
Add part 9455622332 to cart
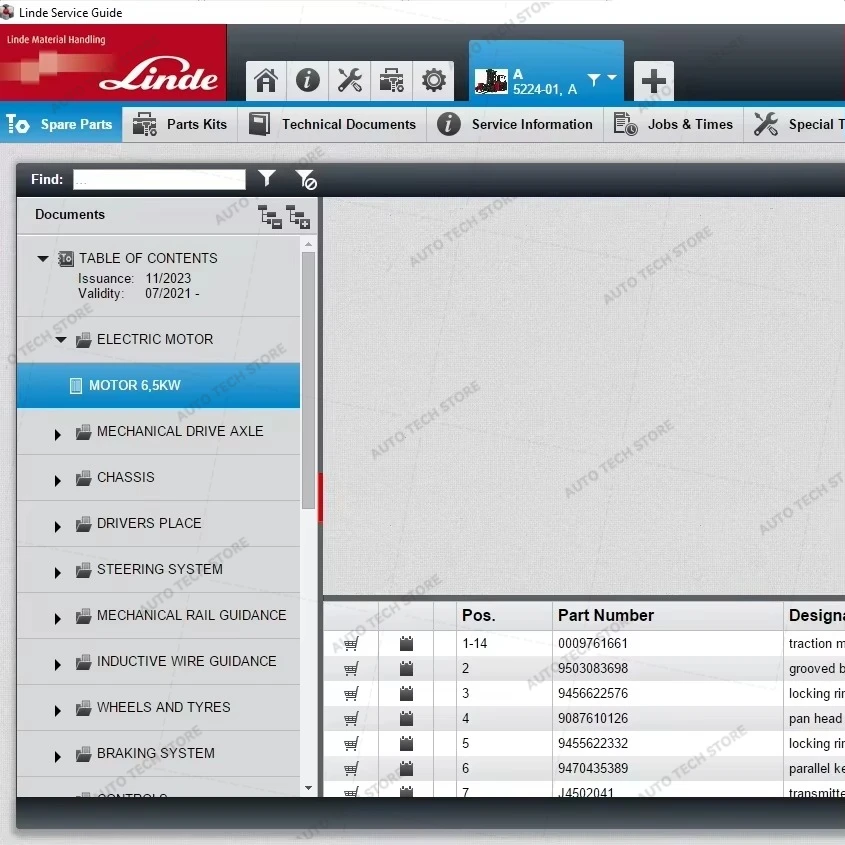tap(351, 744)
